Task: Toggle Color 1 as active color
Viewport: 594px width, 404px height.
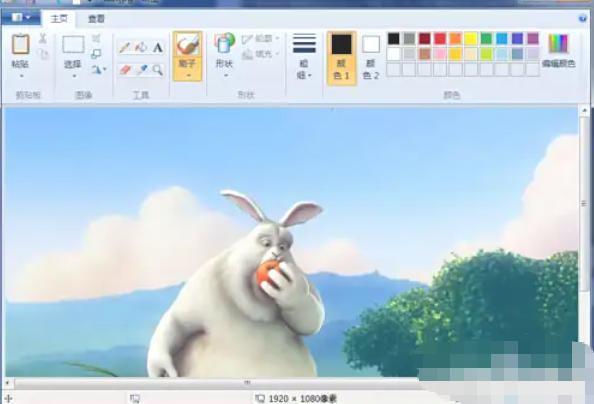Action: [x=342, y=58]
